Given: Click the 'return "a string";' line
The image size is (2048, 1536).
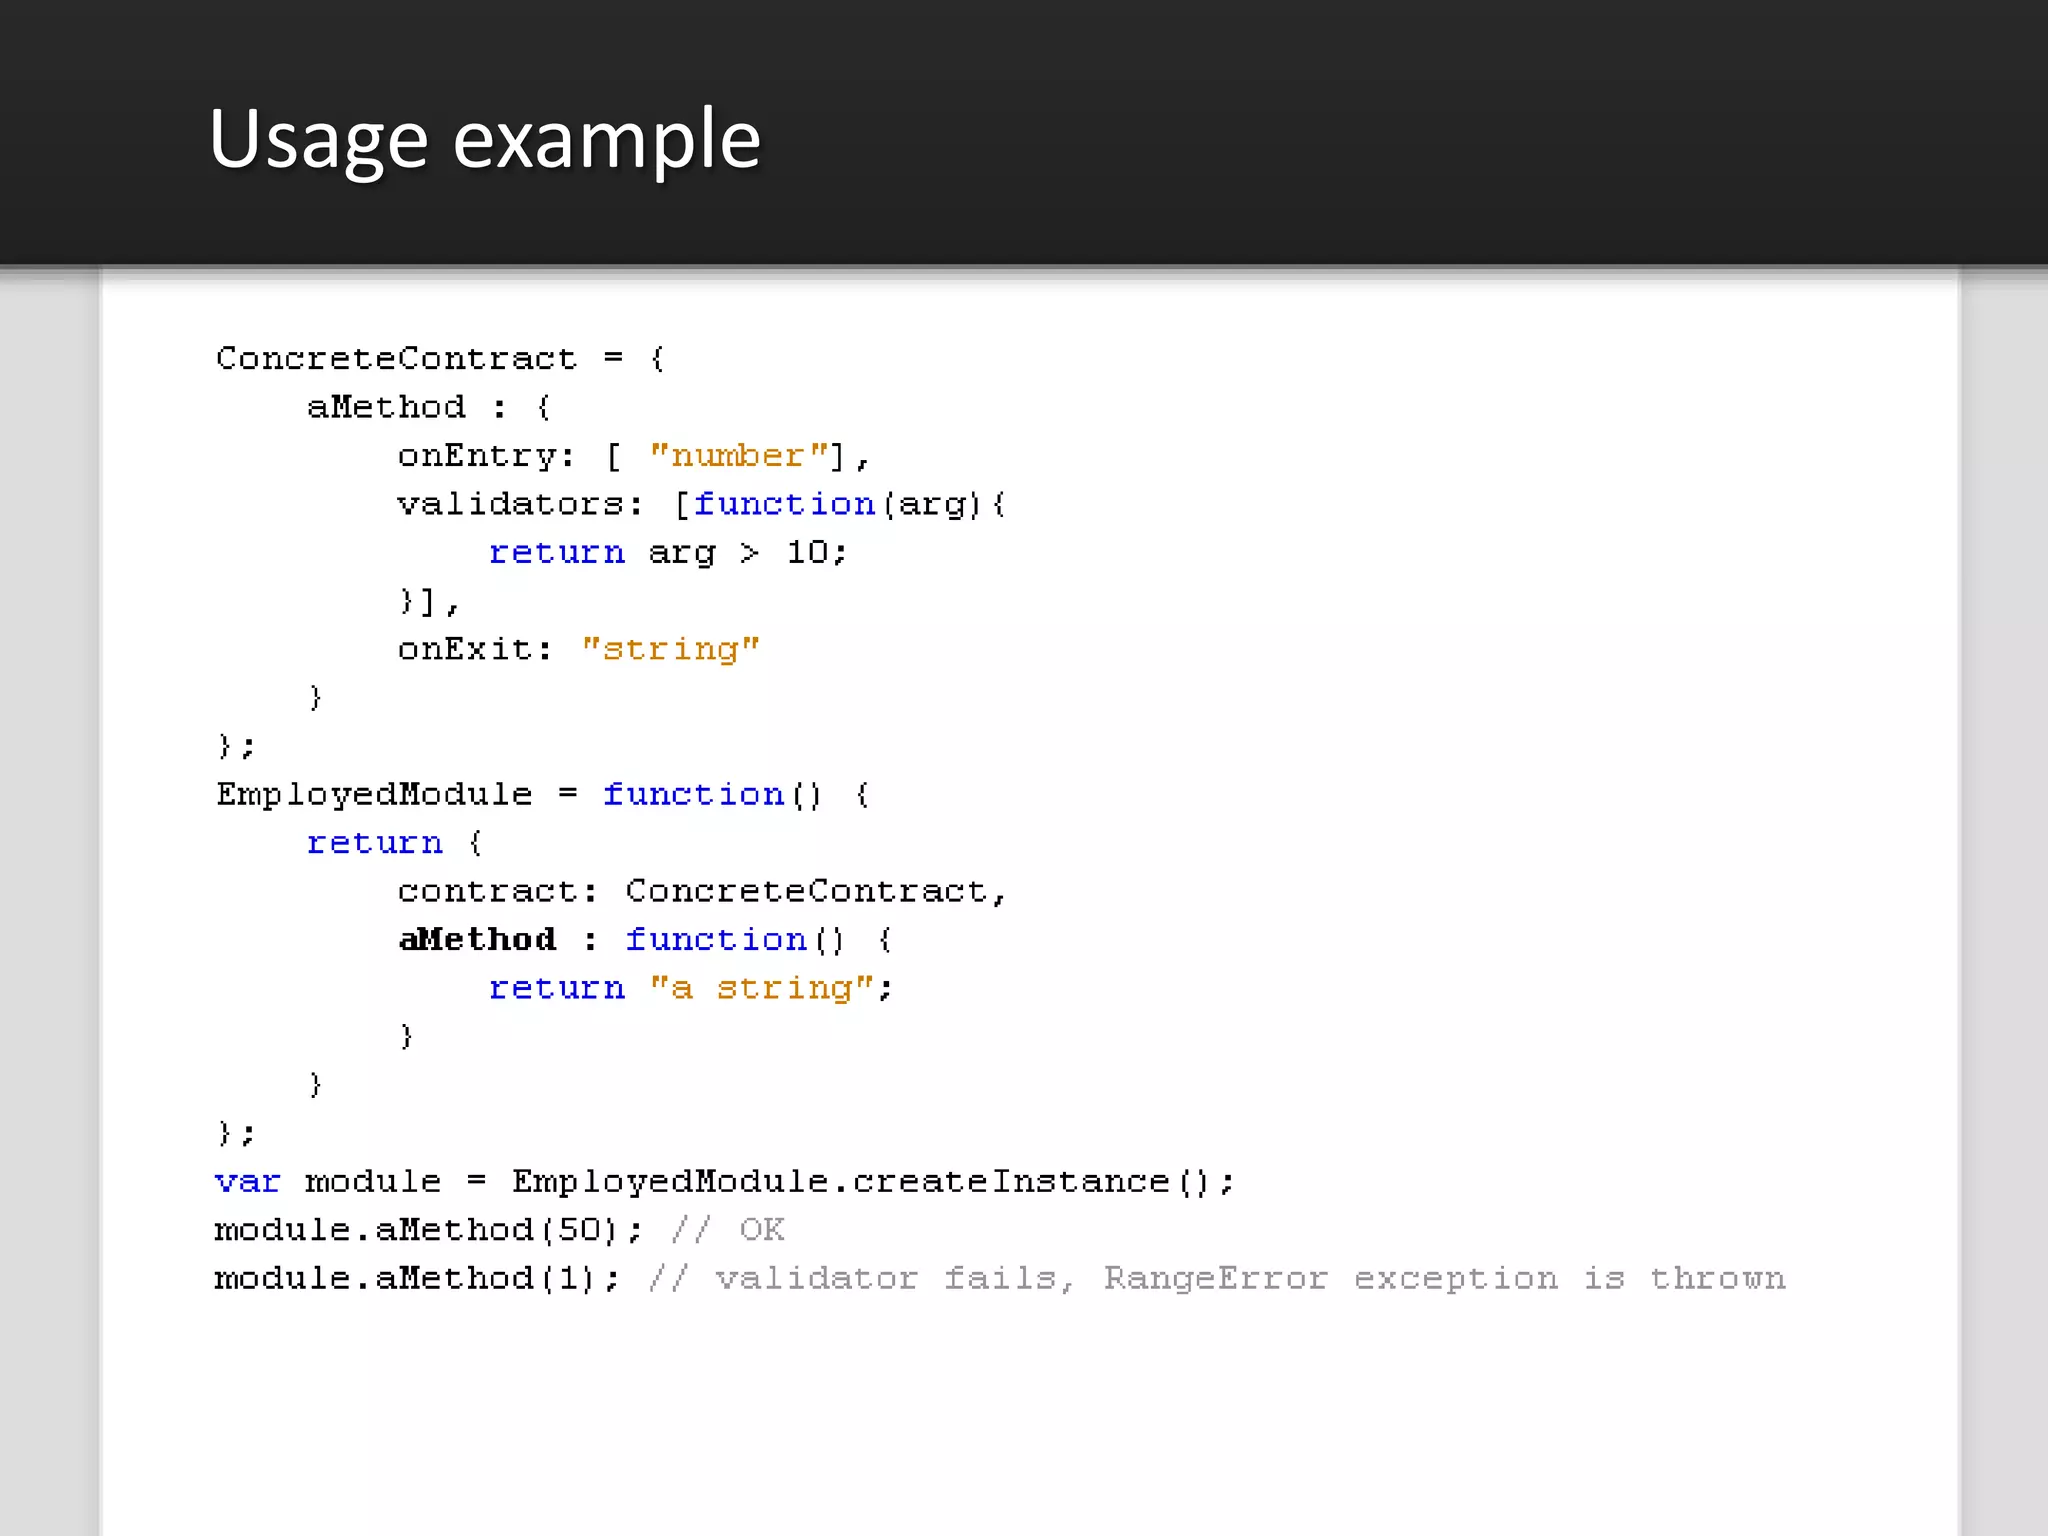Looking at the screenshot, I should 691,988.
